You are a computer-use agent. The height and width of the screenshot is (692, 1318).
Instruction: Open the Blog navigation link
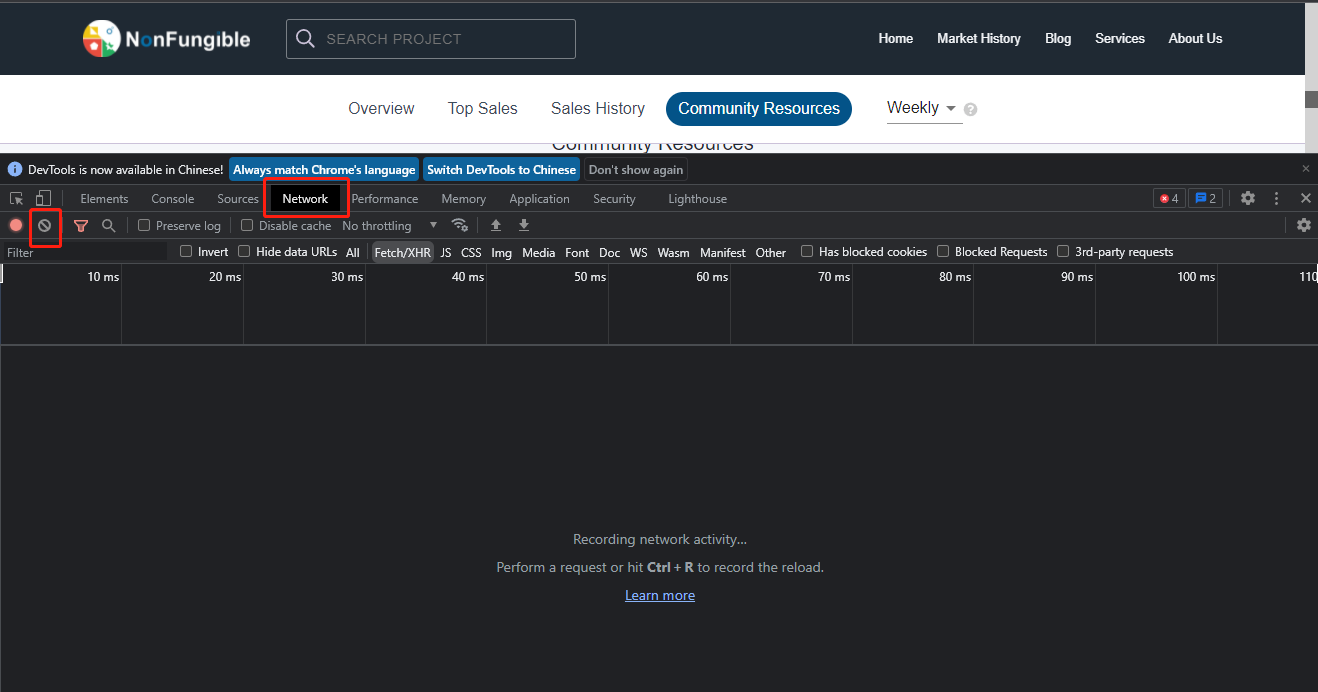(x=1058, y=39)
